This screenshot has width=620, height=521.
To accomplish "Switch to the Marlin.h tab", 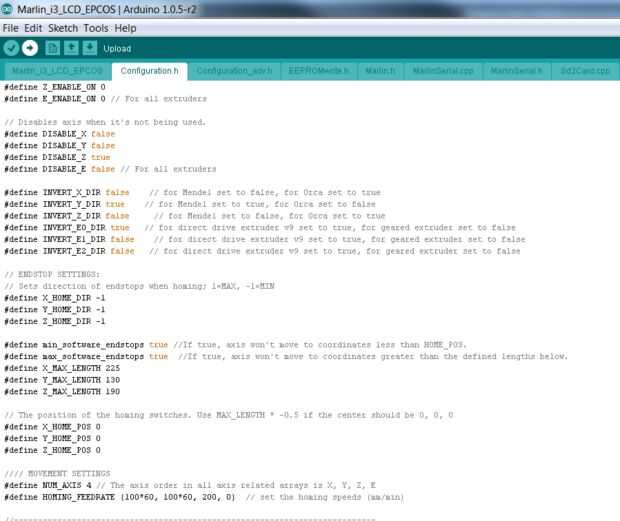I will point(380,71).
